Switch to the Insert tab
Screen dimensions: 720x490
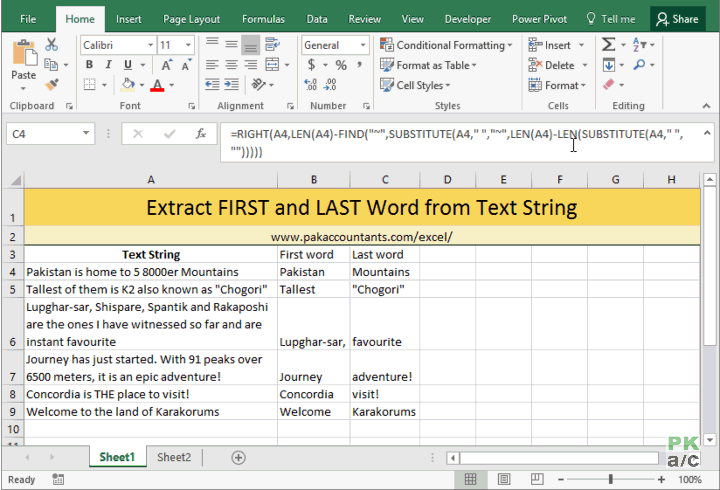pyautogui.click(x=129, y=19)
